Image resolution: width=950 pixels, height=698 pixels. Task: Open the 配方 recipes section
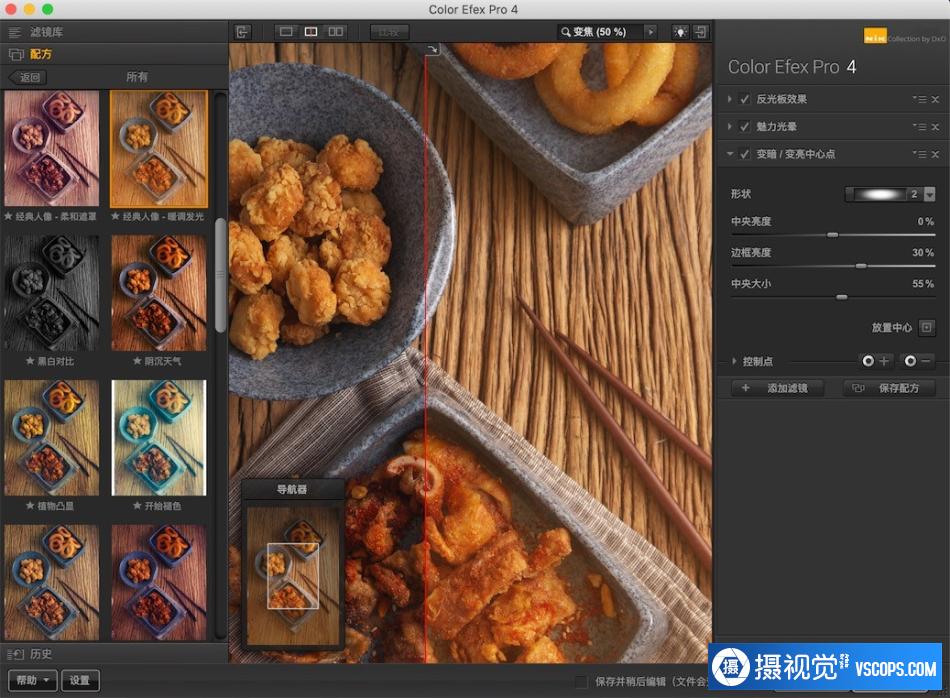pos(114,55)
